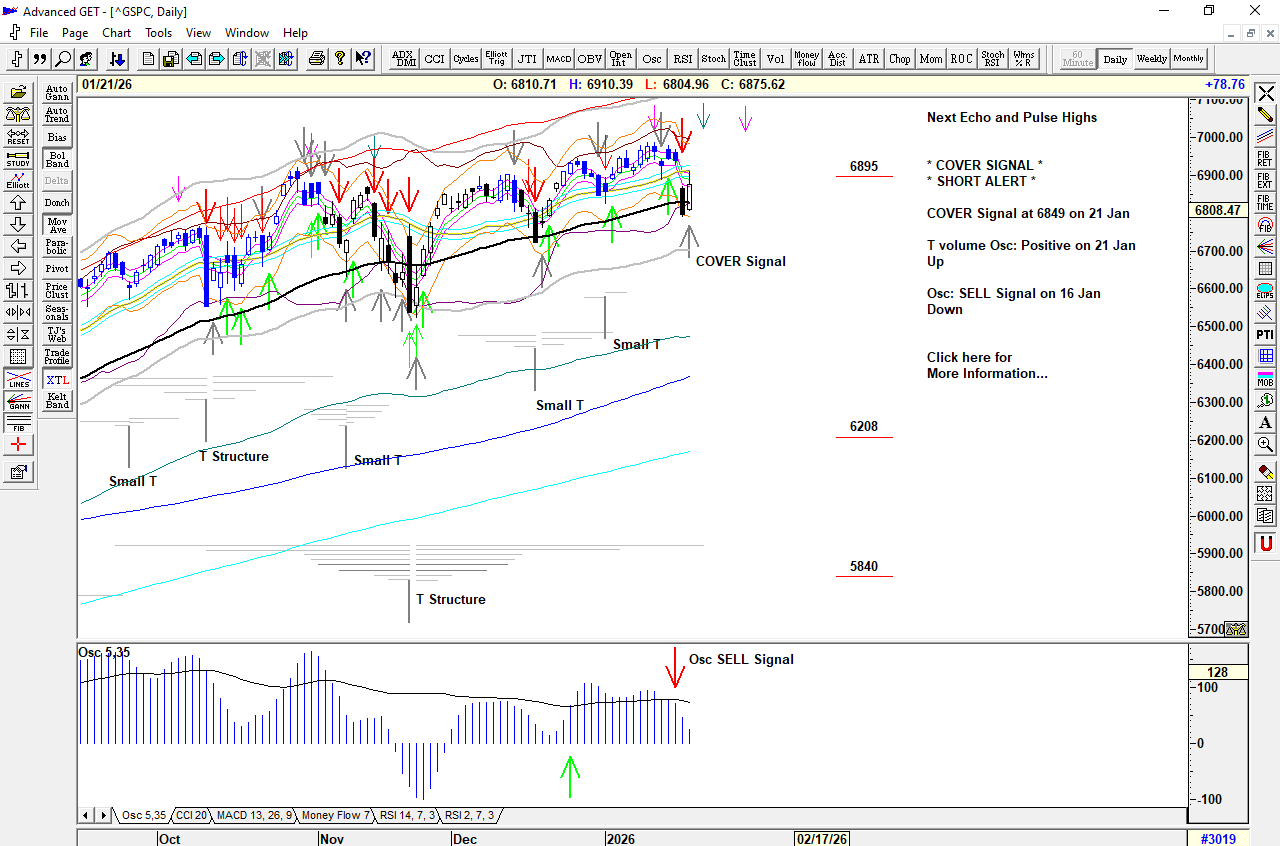
Task: Select the red crosshair cursor tool
Action: [18, 445]
